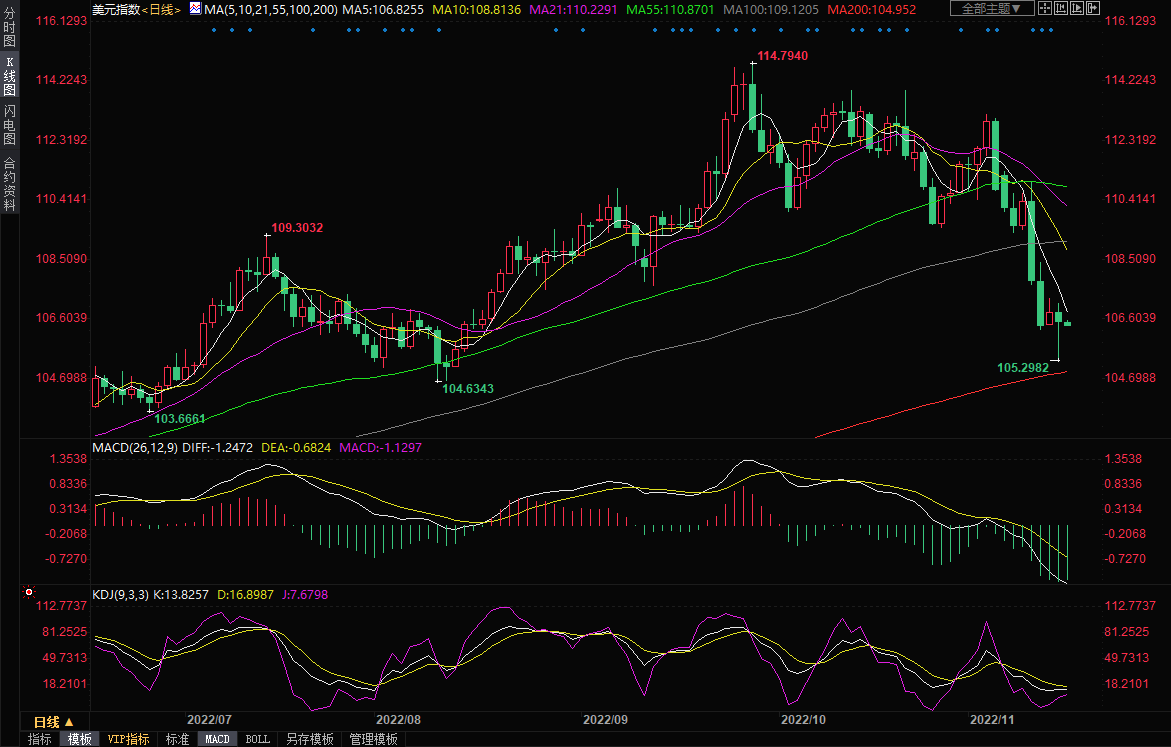This screenshot has height=747, width=1171.
Task: Click the VIP指标 button
Action: [x=128, y=739]
